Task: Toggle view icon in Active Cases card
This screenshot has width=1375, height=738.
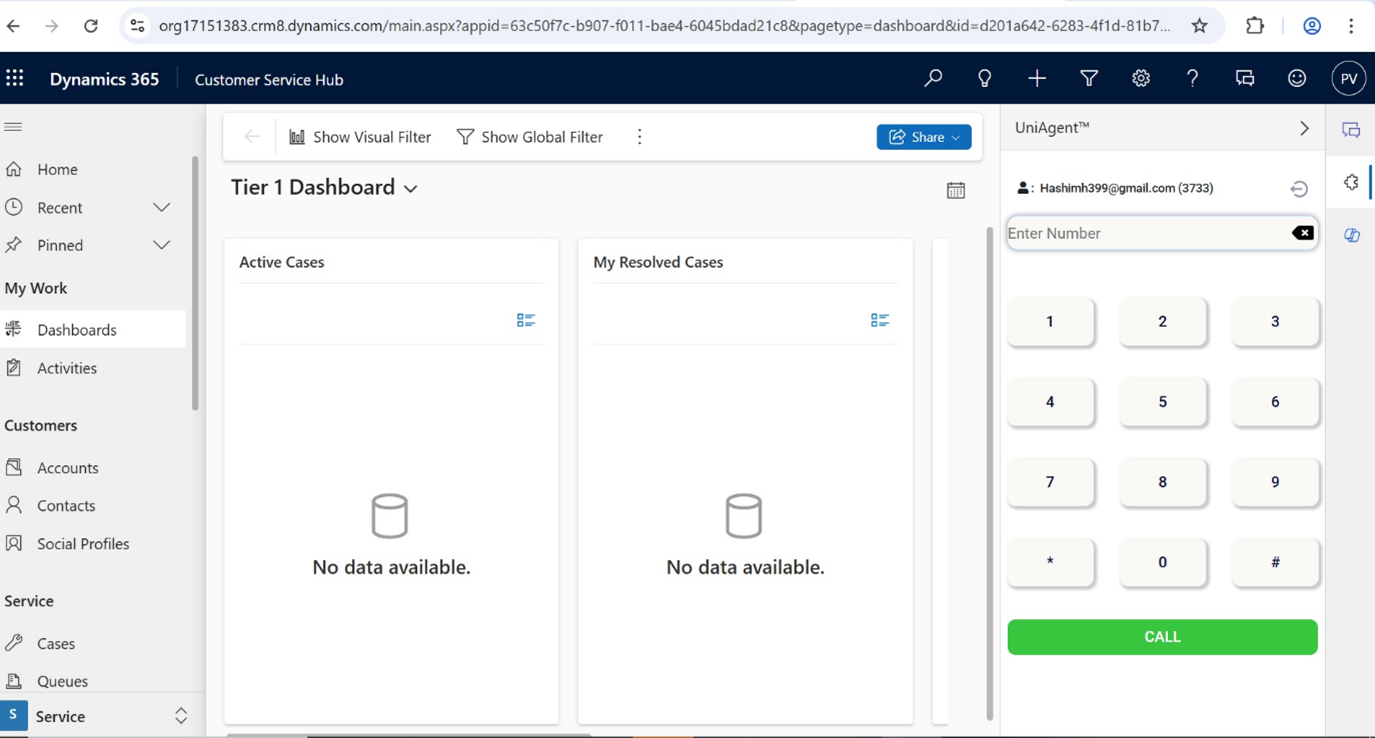Action: 525,320
